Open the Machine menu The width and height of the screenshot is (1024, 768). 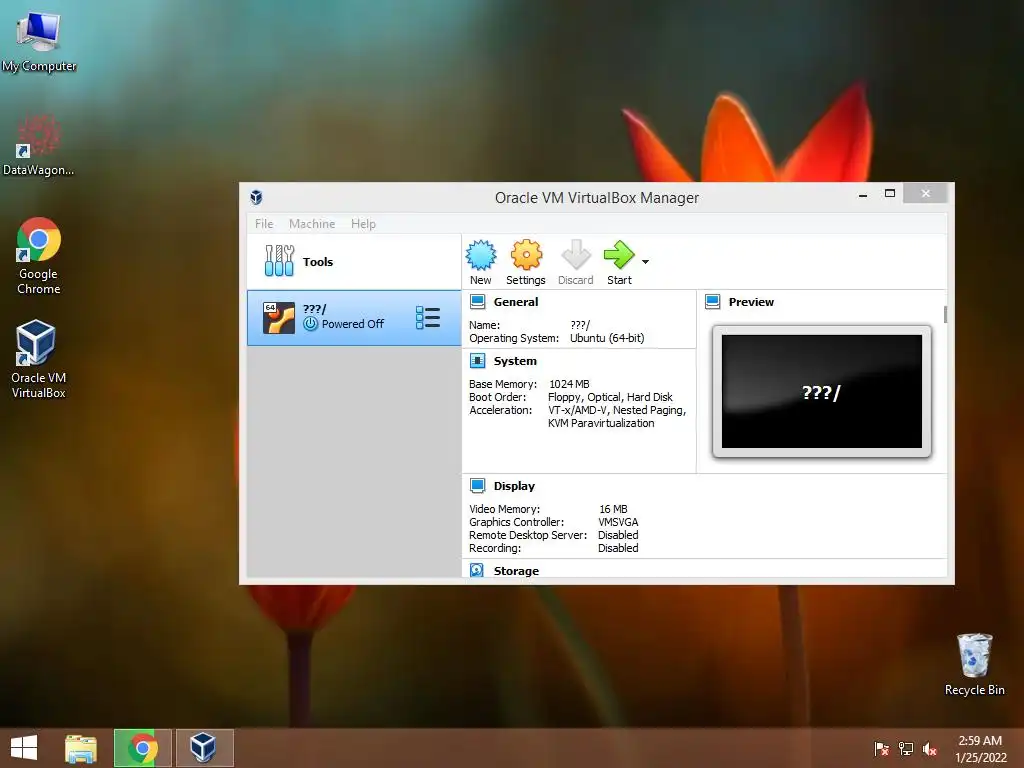pos(312,224)
